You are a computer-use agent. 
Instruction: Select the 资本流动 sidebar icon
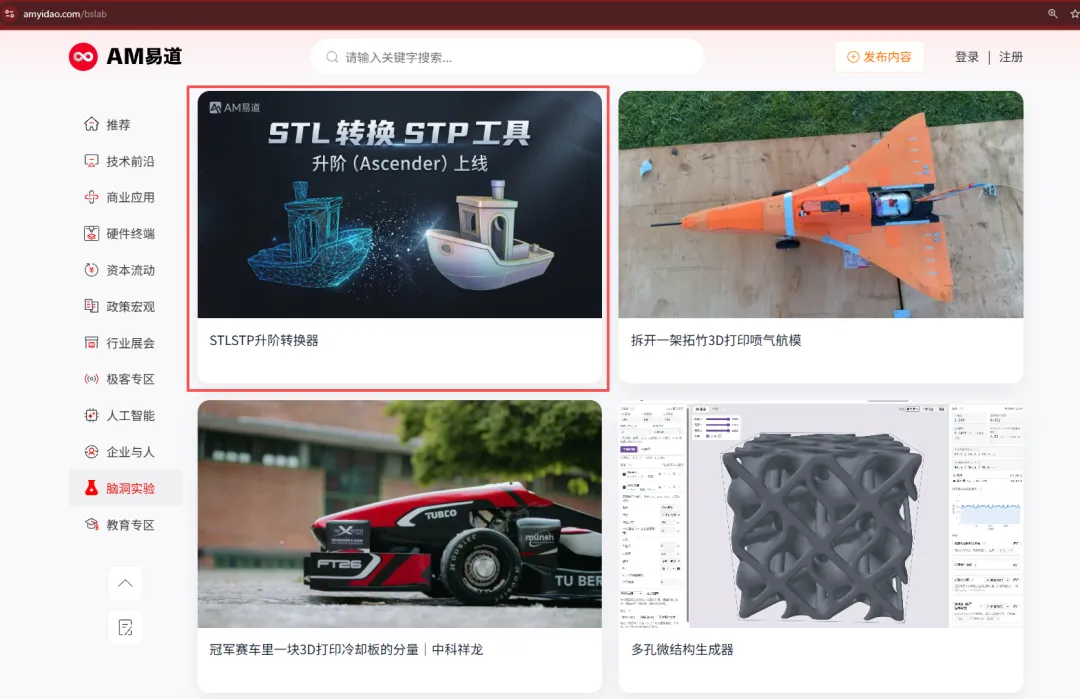(91, 270)
